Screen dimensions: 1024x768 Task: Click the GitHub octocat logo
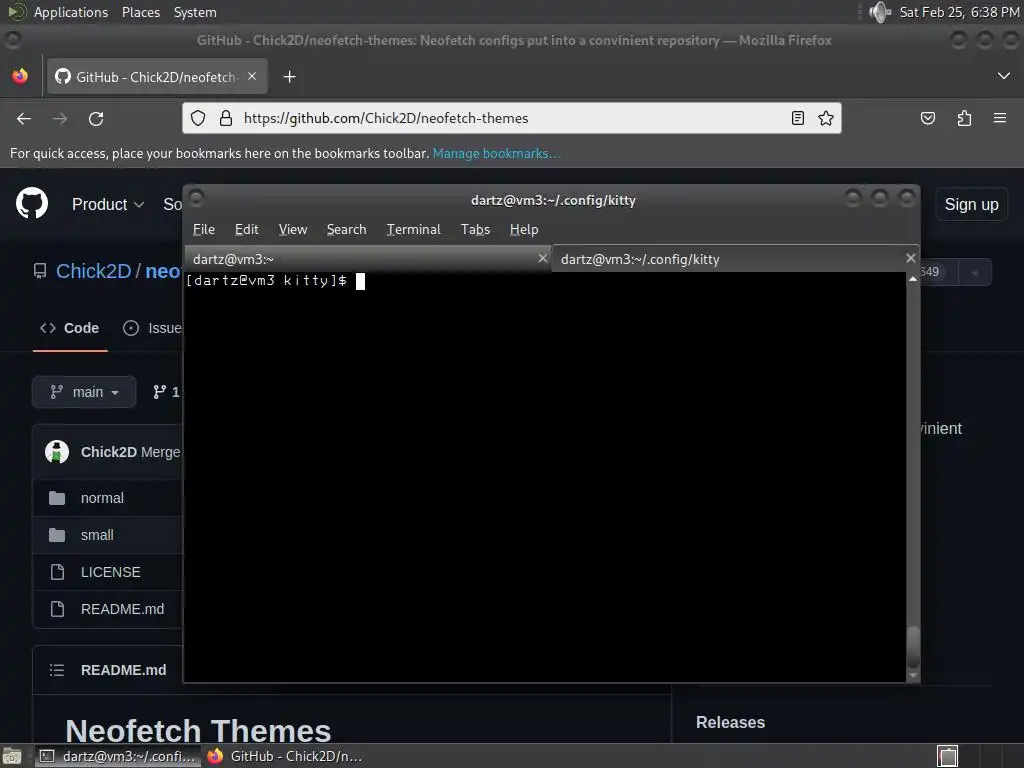pyautogui.click(x=32, y=203)
